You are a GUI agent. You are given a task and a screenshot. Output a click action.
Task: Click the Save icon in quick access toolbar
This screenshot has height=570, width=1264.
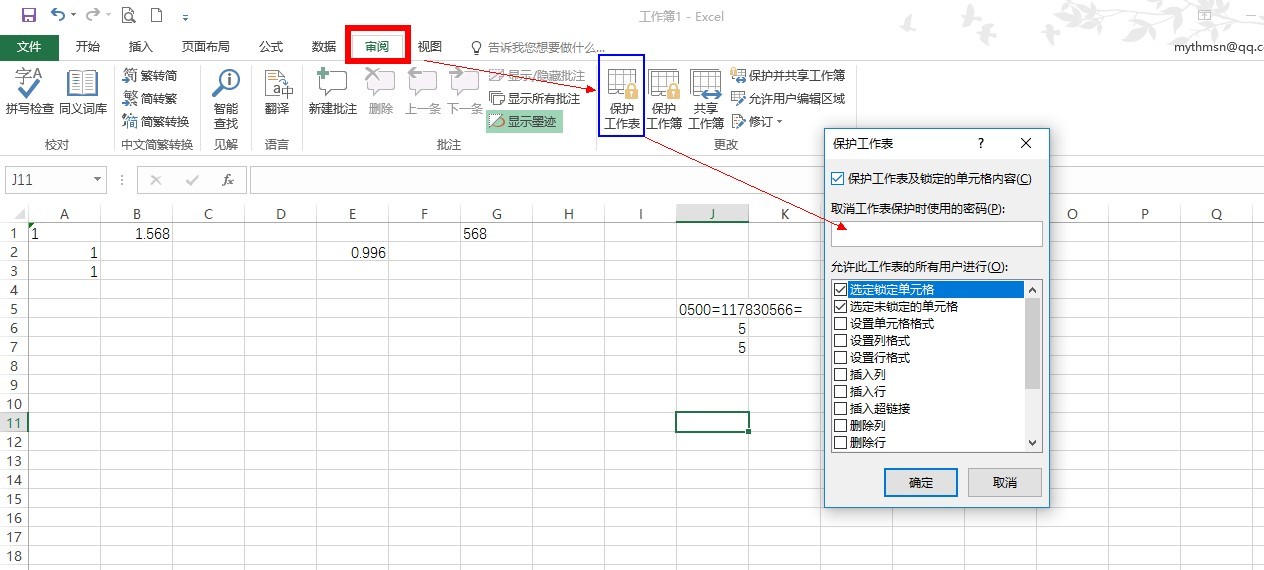(x=28, y=15)
